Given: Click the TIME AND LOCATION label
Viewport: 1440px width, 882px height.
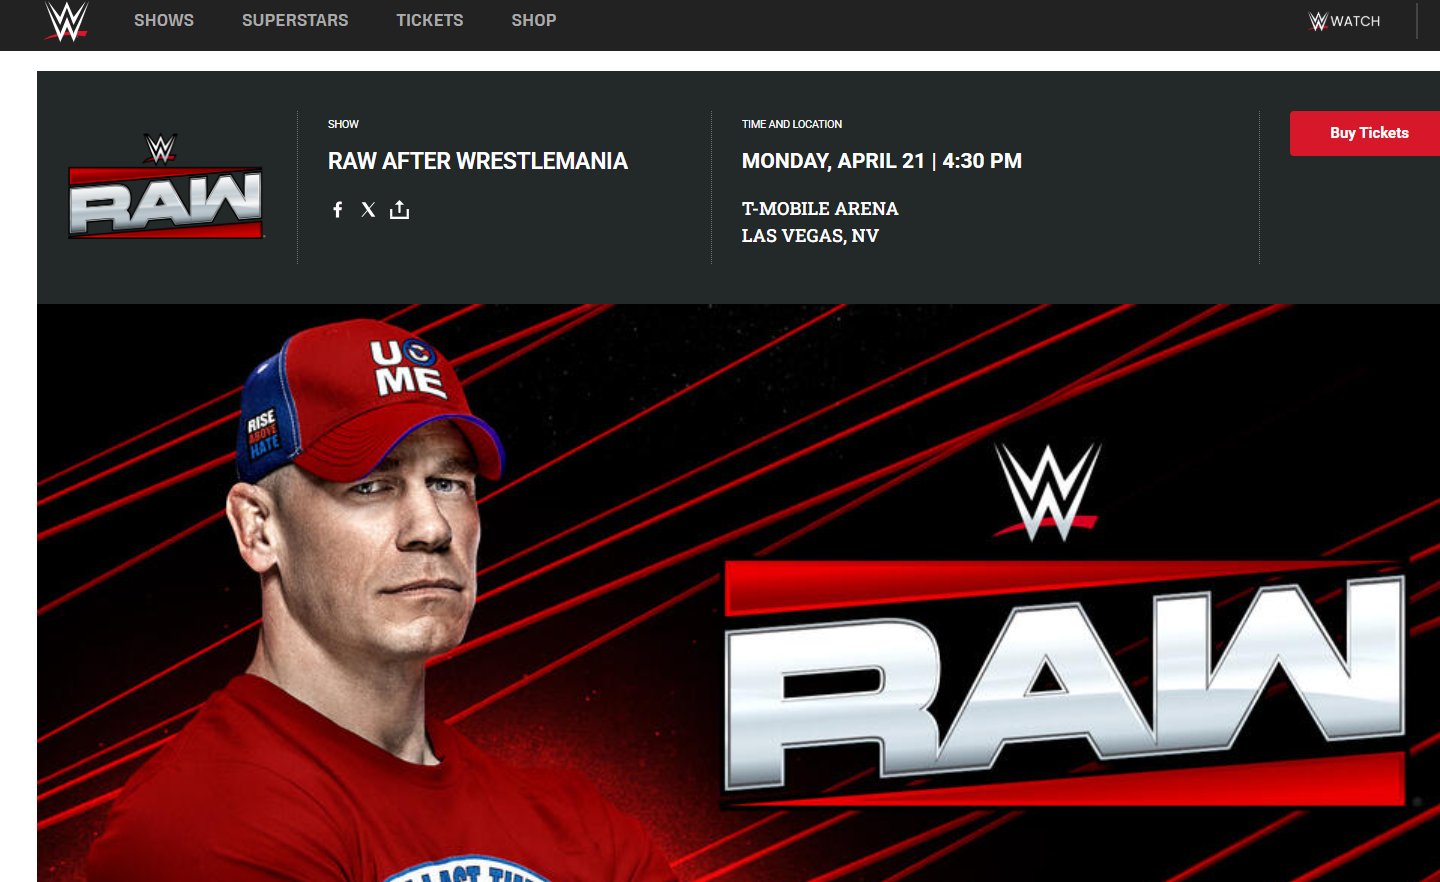Looking at the screenshot, I should tap(792, 124).
